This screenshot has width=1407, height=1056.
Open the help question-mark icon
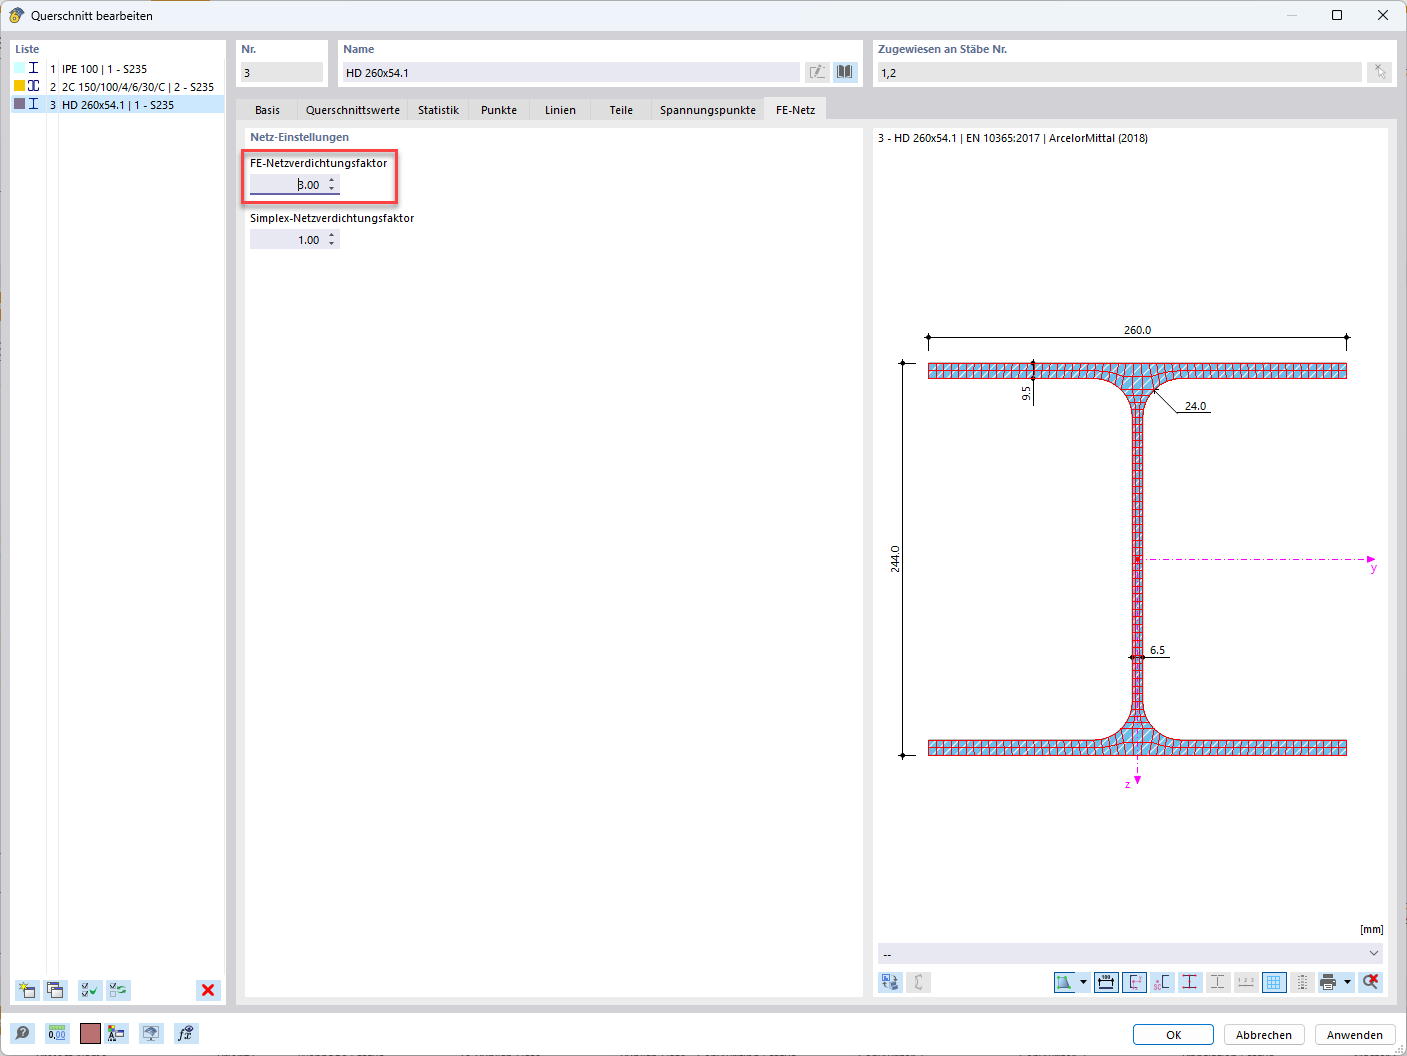pos(22,1033)
